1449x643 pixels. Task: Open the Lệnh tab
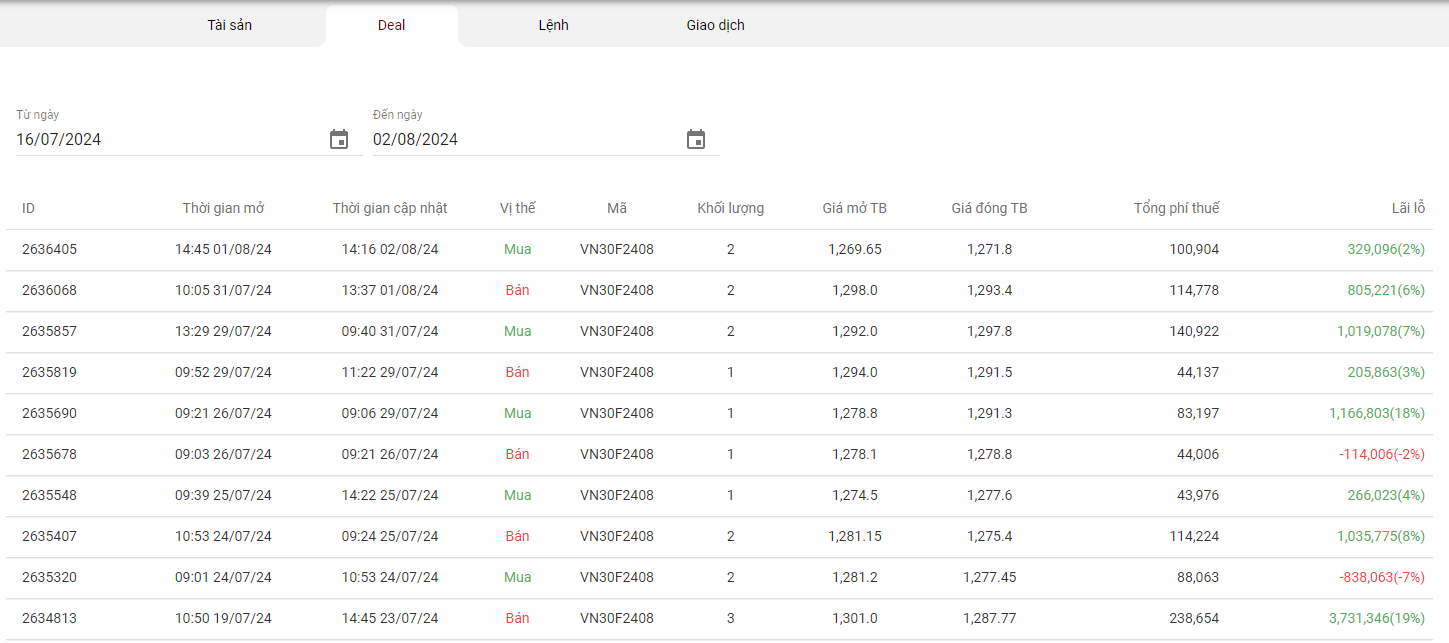click(x=553, y=25)
